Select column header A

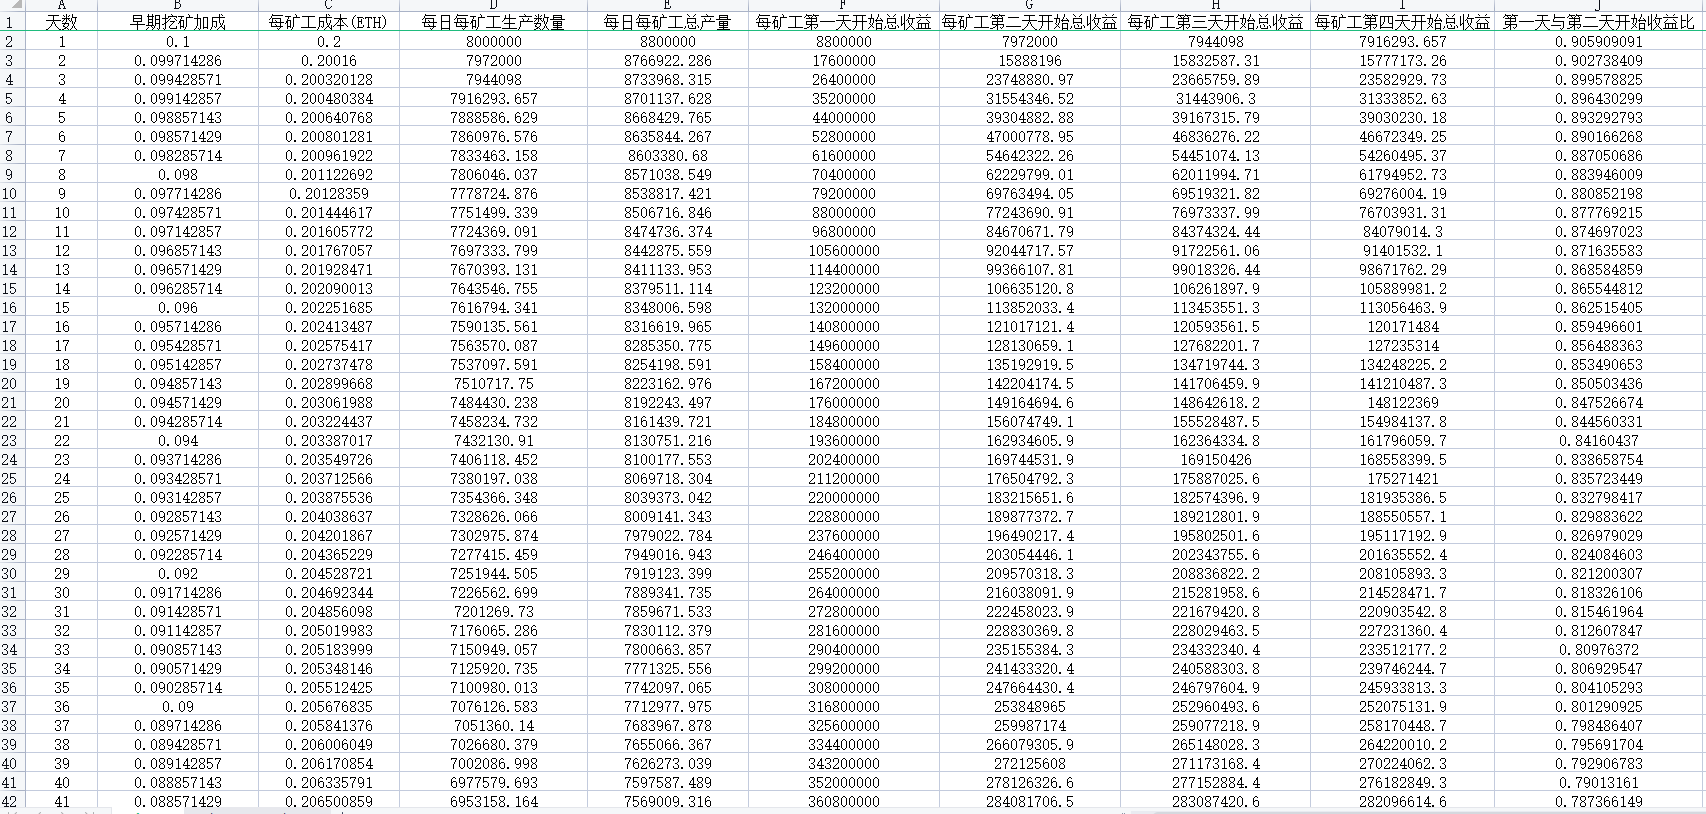(x=61, y=5)
